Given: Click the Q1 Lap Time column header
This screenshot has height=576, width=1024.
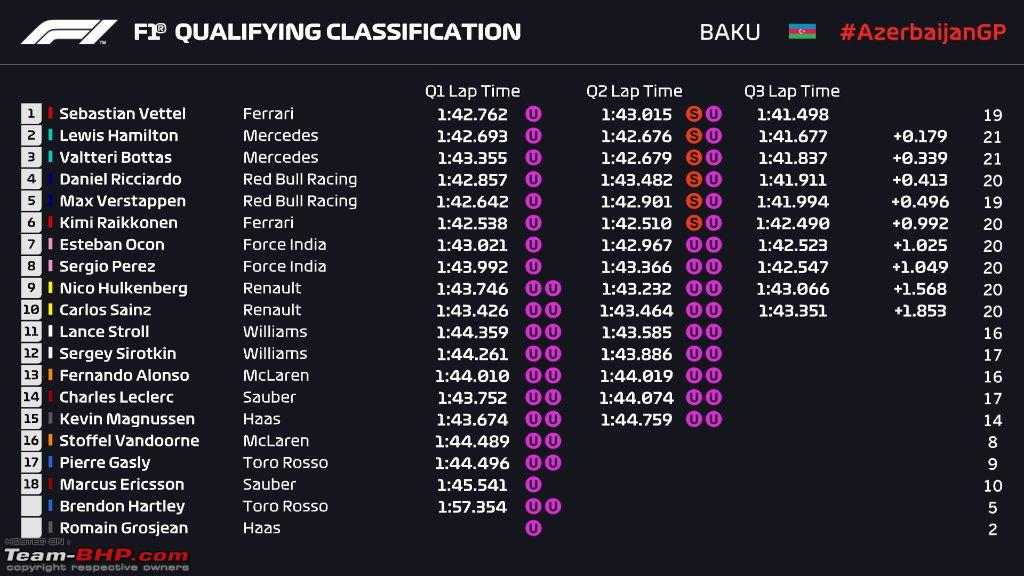Looking at the screenshot, I should click(472, 91).
